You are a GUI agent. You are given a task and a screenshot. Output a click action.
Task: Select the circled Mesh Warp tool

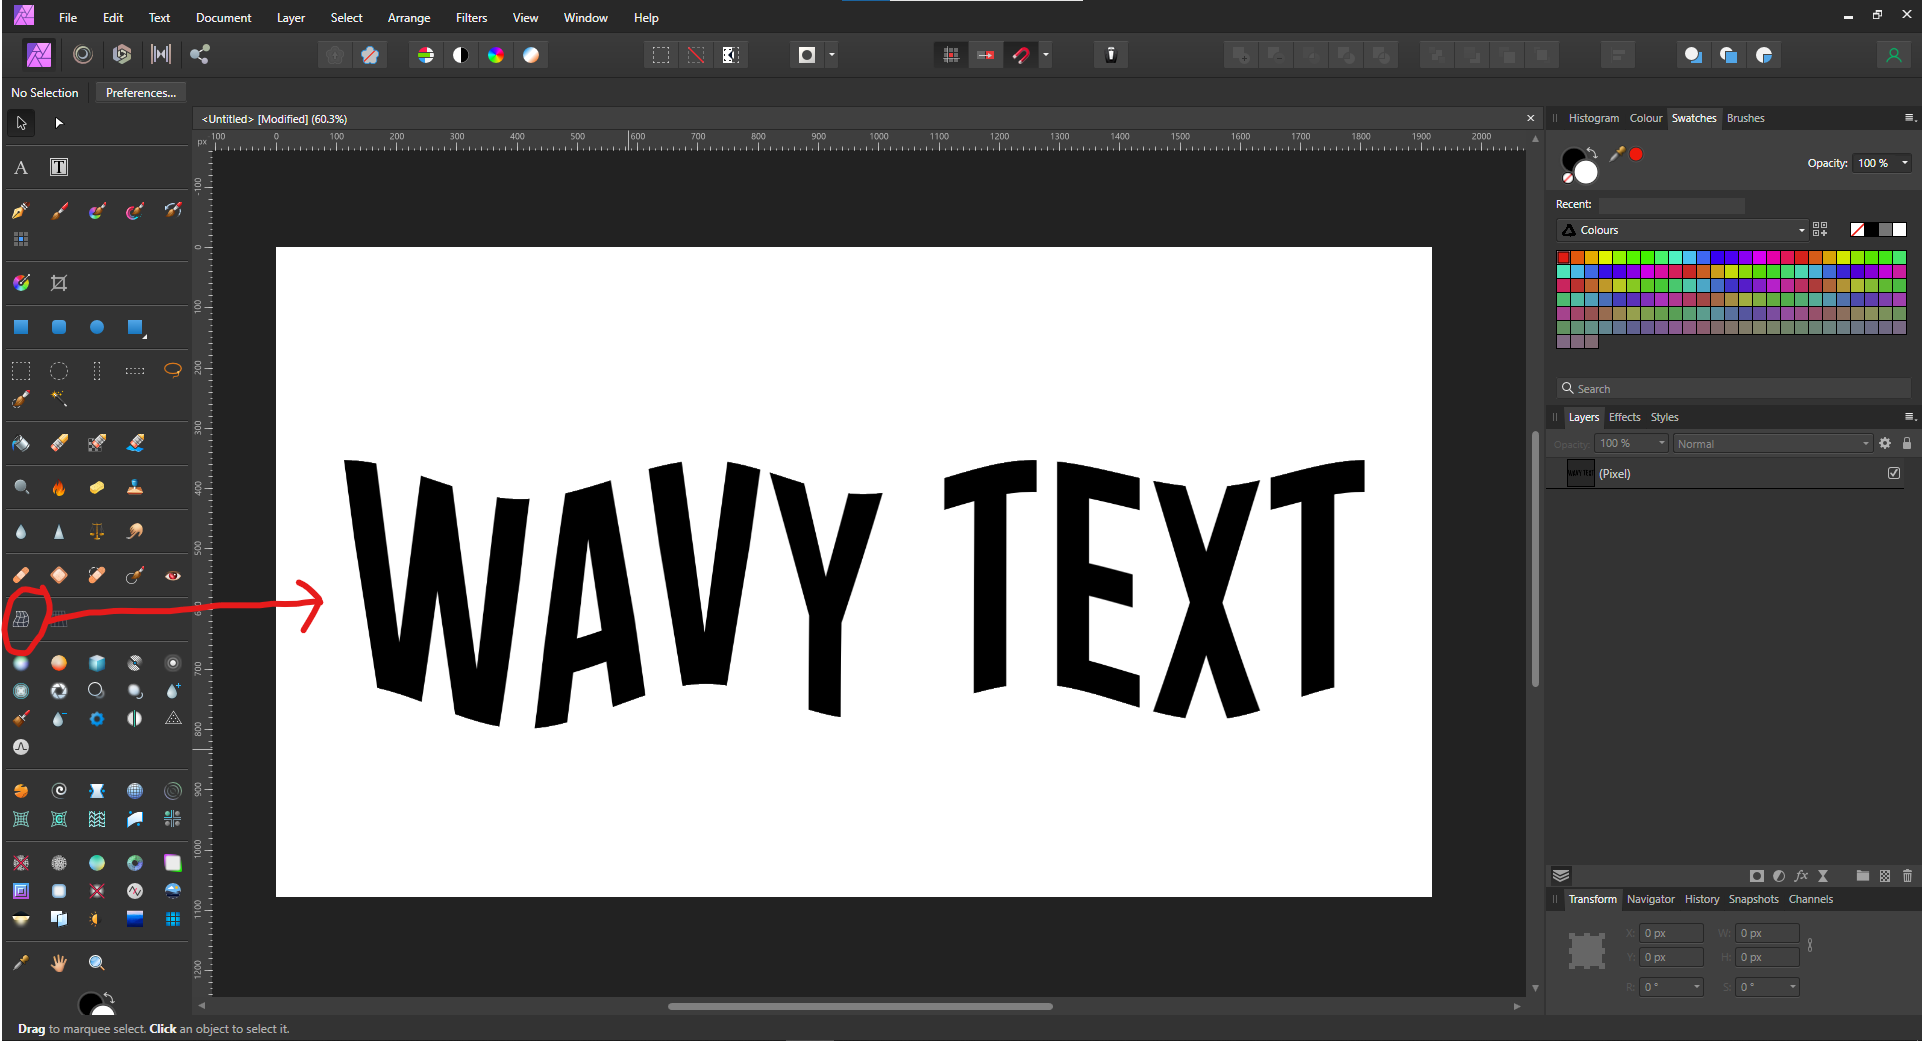[20, 620]
